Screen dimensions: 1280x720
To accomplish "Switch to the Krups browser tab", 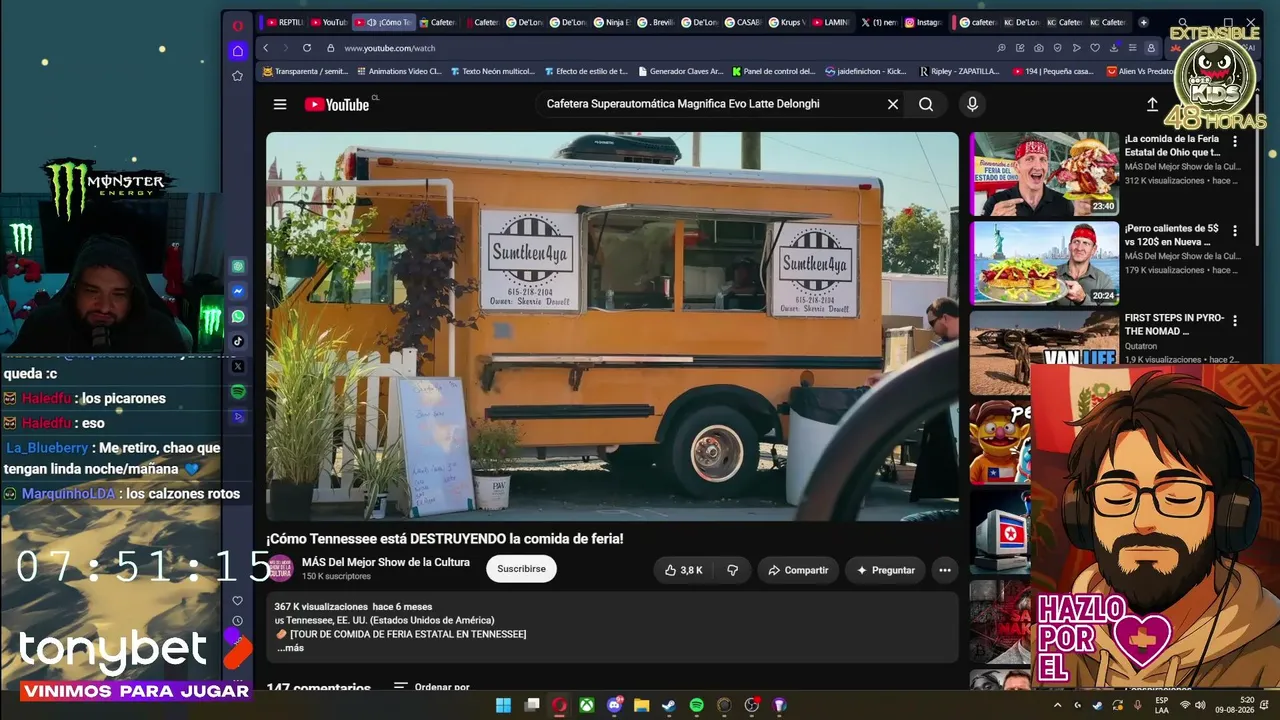I will 786,22.
